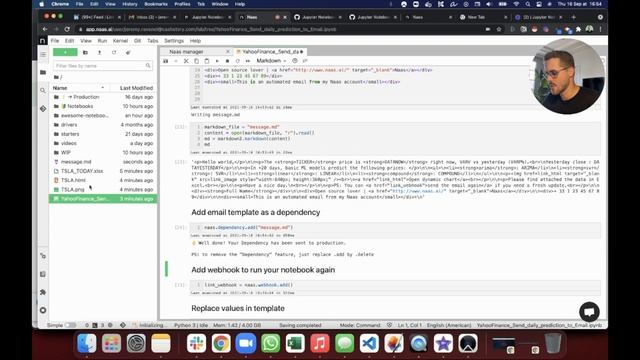
Task: Cut the selected cell with scissors icon
Action: pos(186,61)
